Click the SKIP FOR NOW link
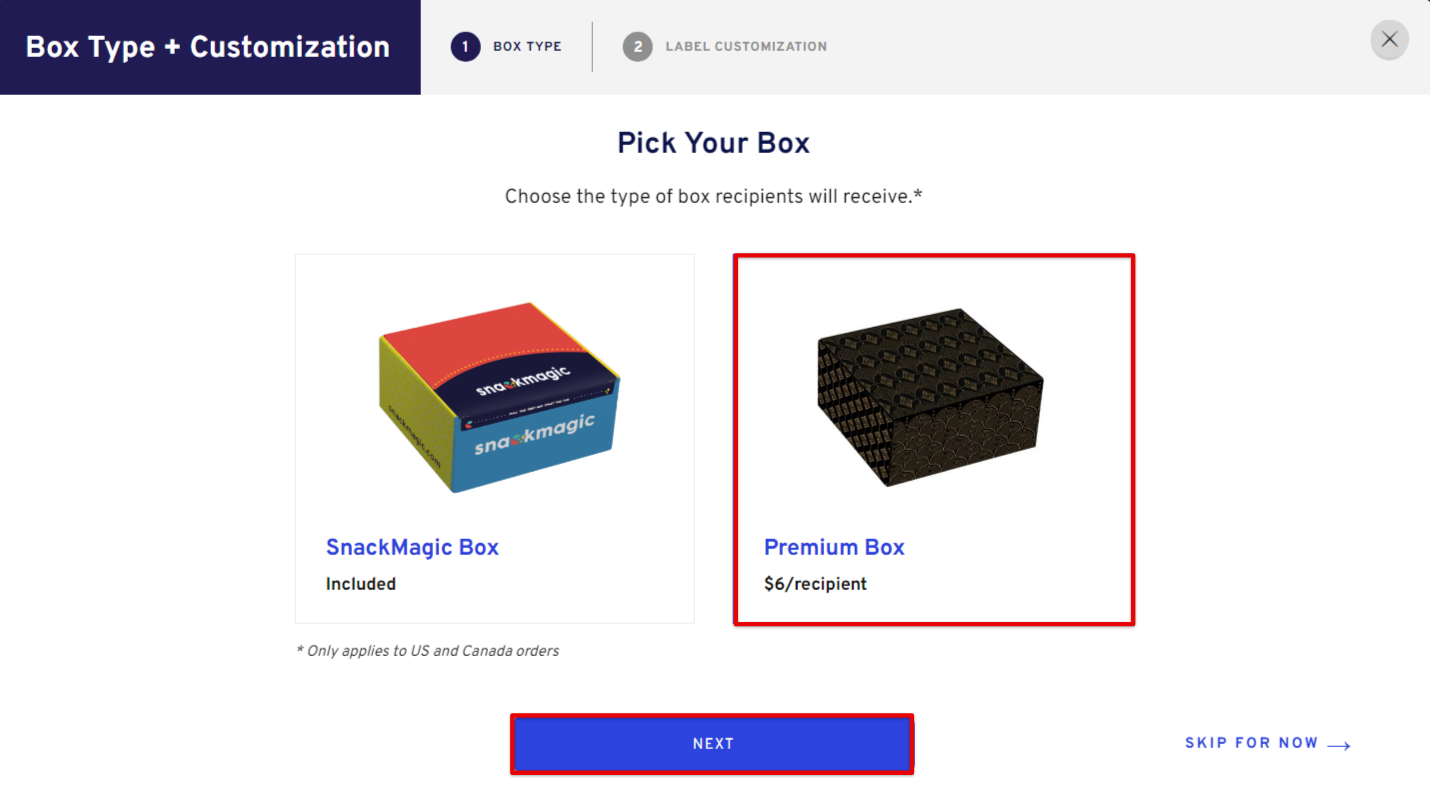1430x798 pixels. point(1251,743)
